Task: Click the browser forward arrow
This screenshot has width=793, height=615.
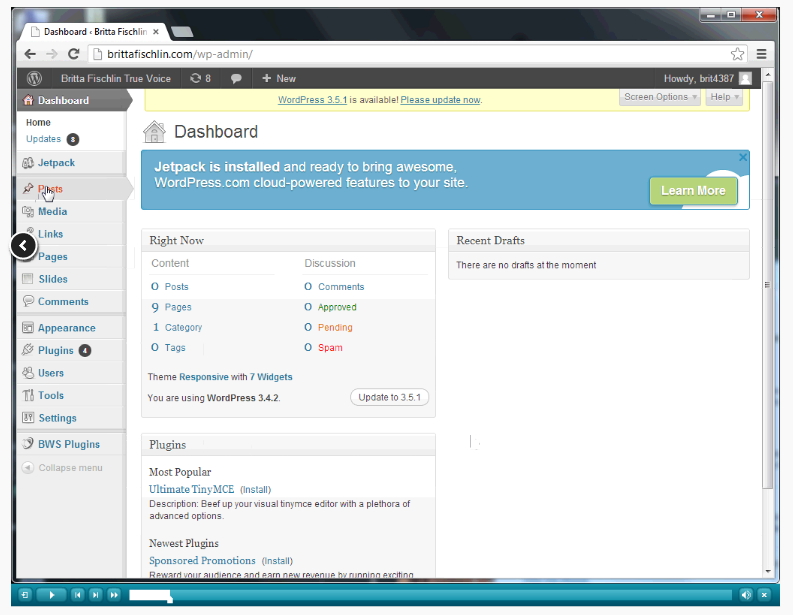Action: point(52,54)
